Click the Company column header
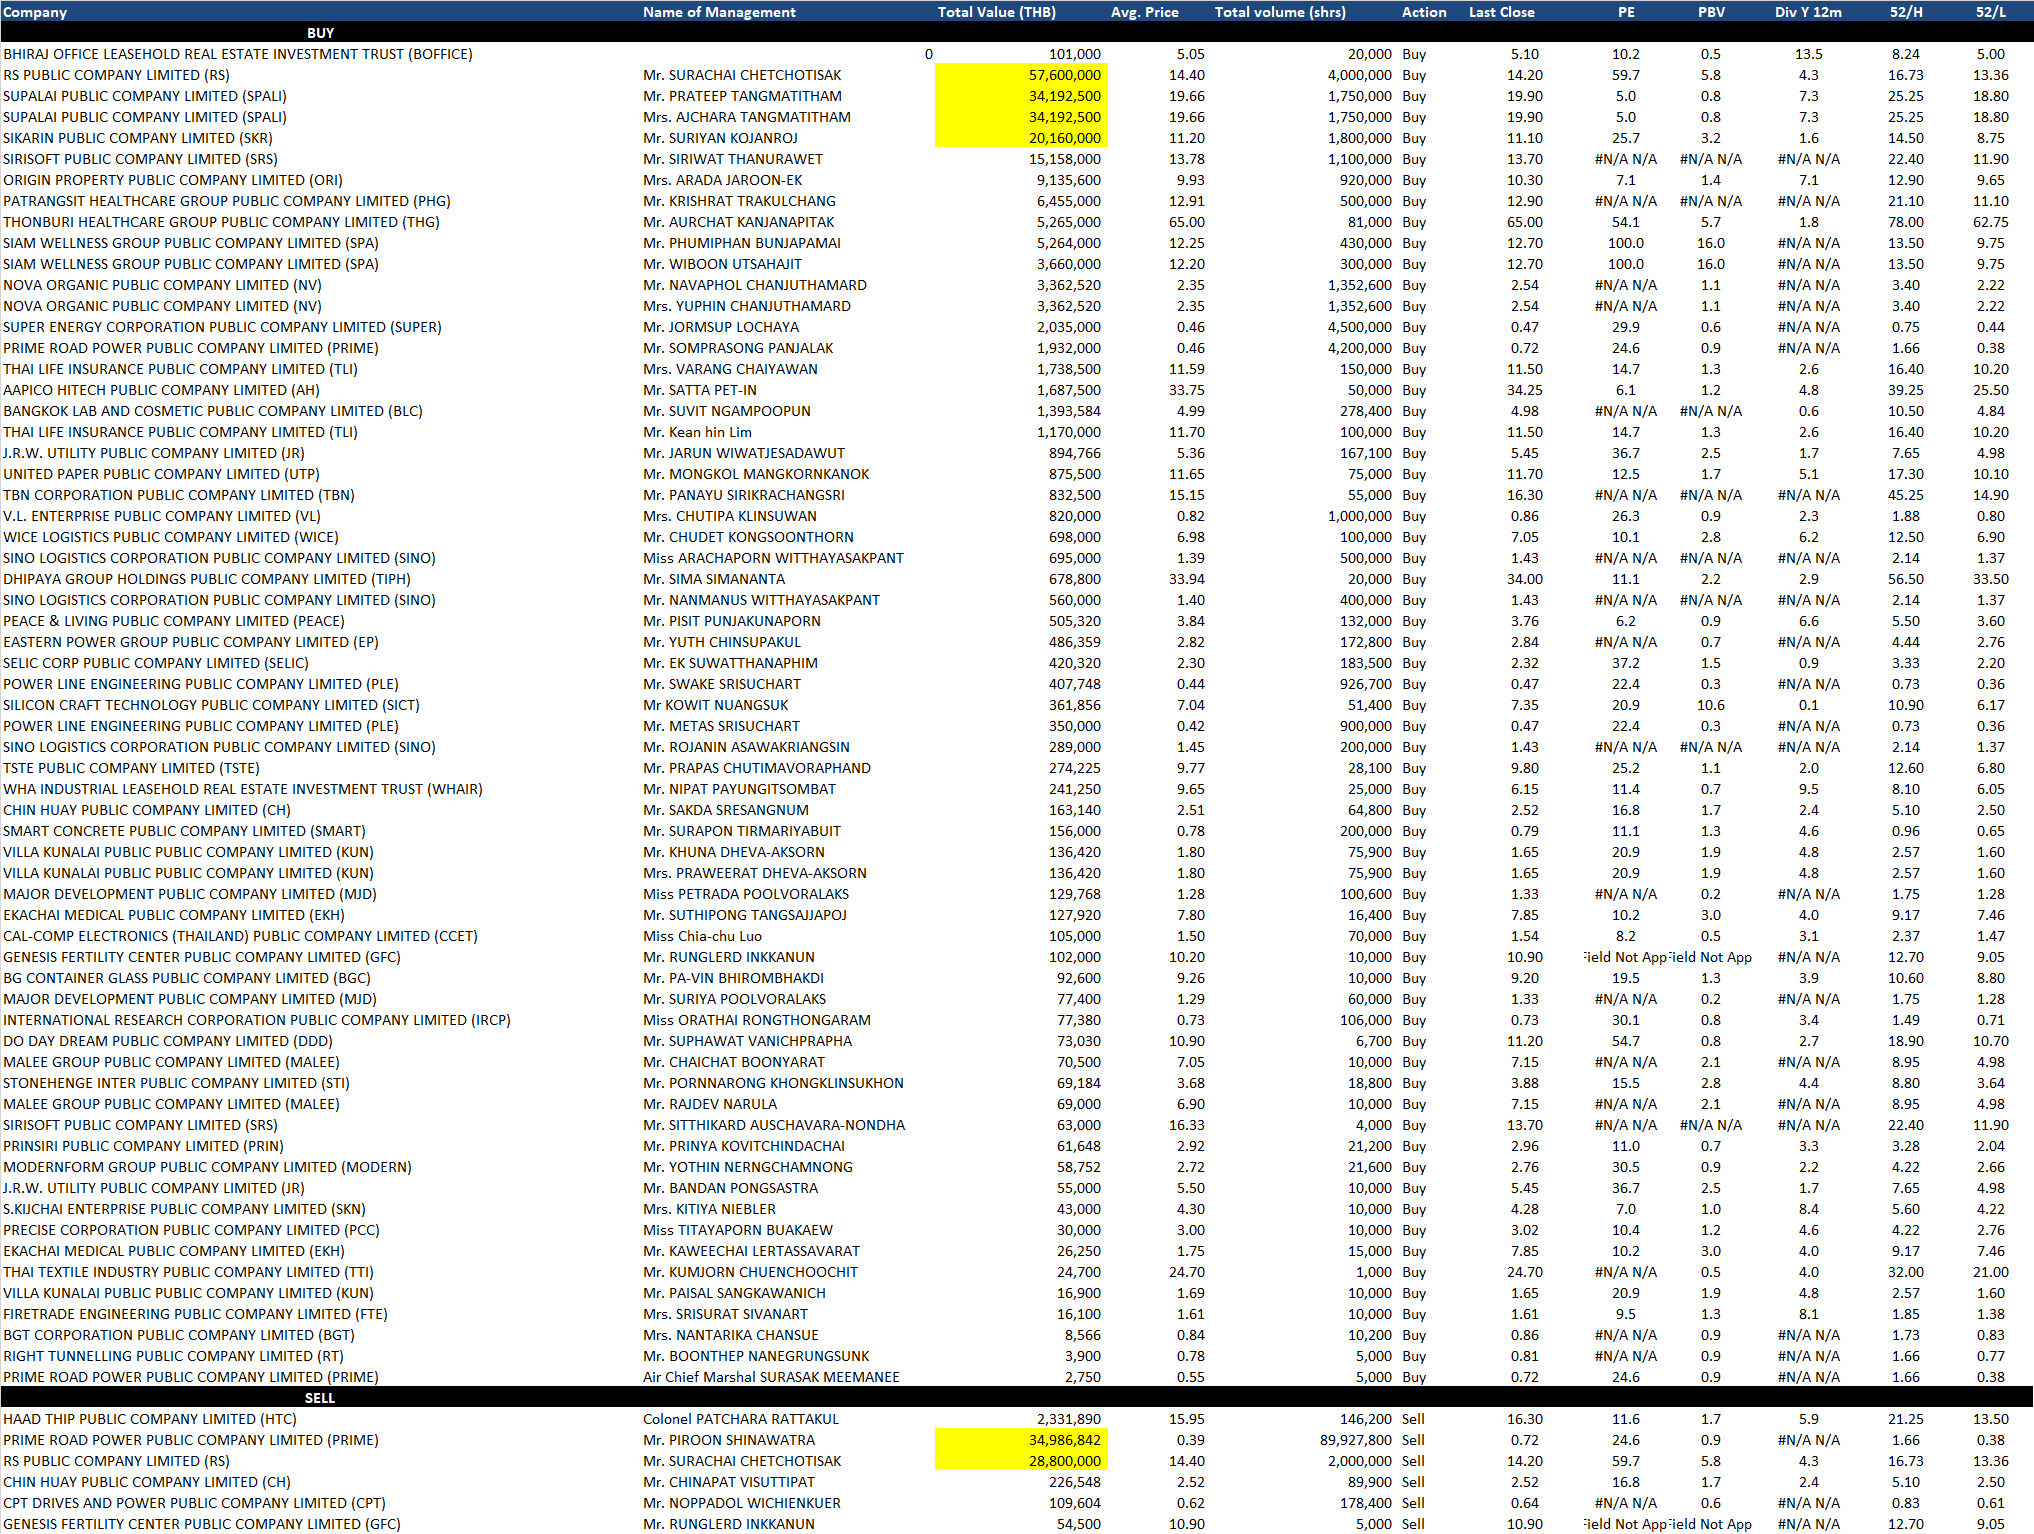This screenshot has height=1534, width=2034. 35,12
